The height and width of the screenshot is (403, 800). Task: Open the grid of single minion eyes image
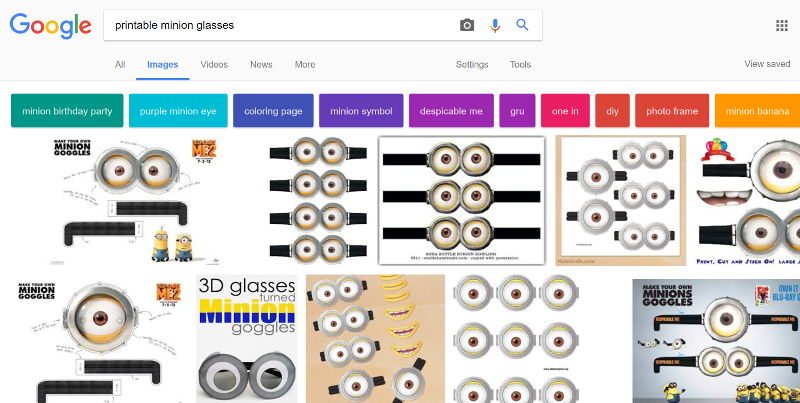coord(516,339)
